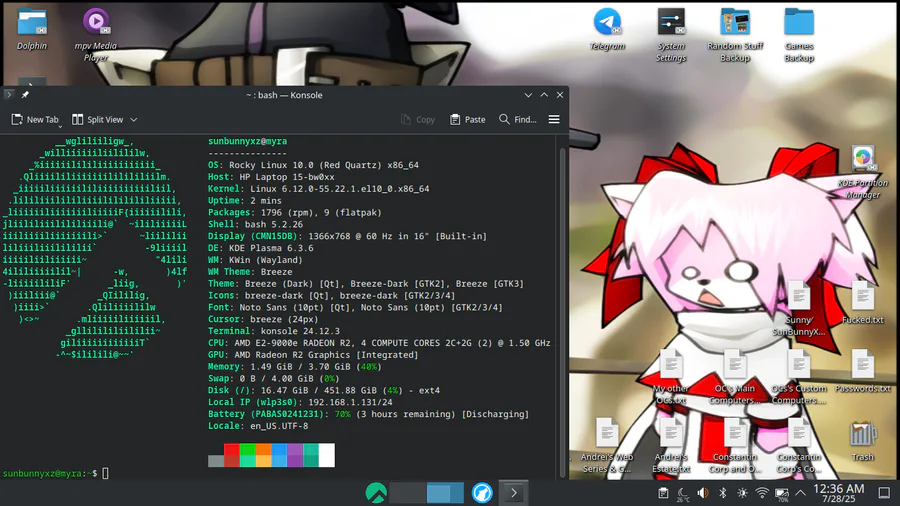Launch mpv Media Player desktop icon
Viewport: 900px width, 506px height.
pyautogui.click(x=96, y=34)
